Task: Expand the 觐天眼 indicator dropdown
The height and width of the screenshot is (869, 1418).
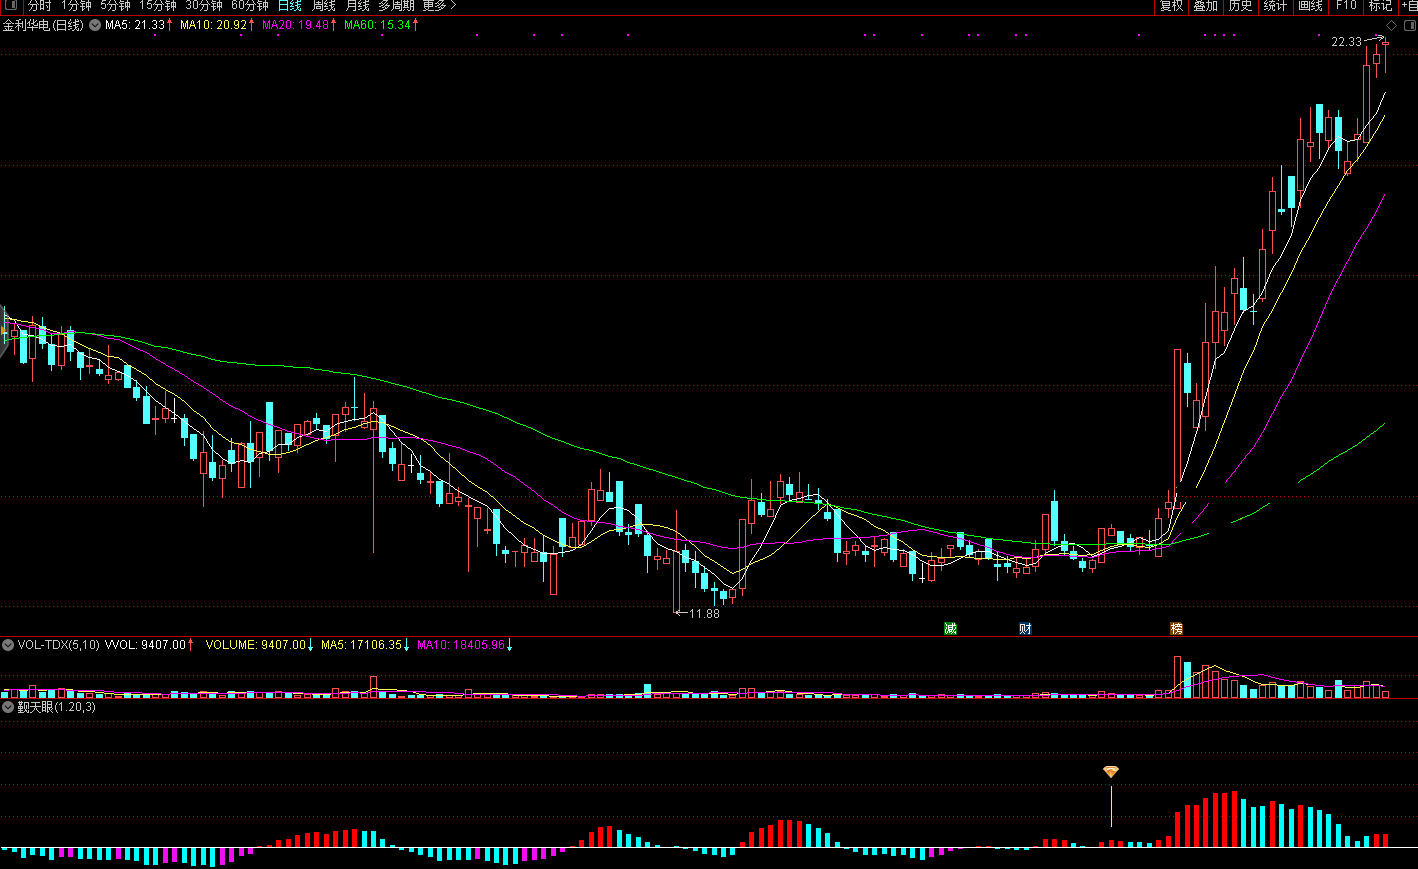Action: click(x=8, y=707)
